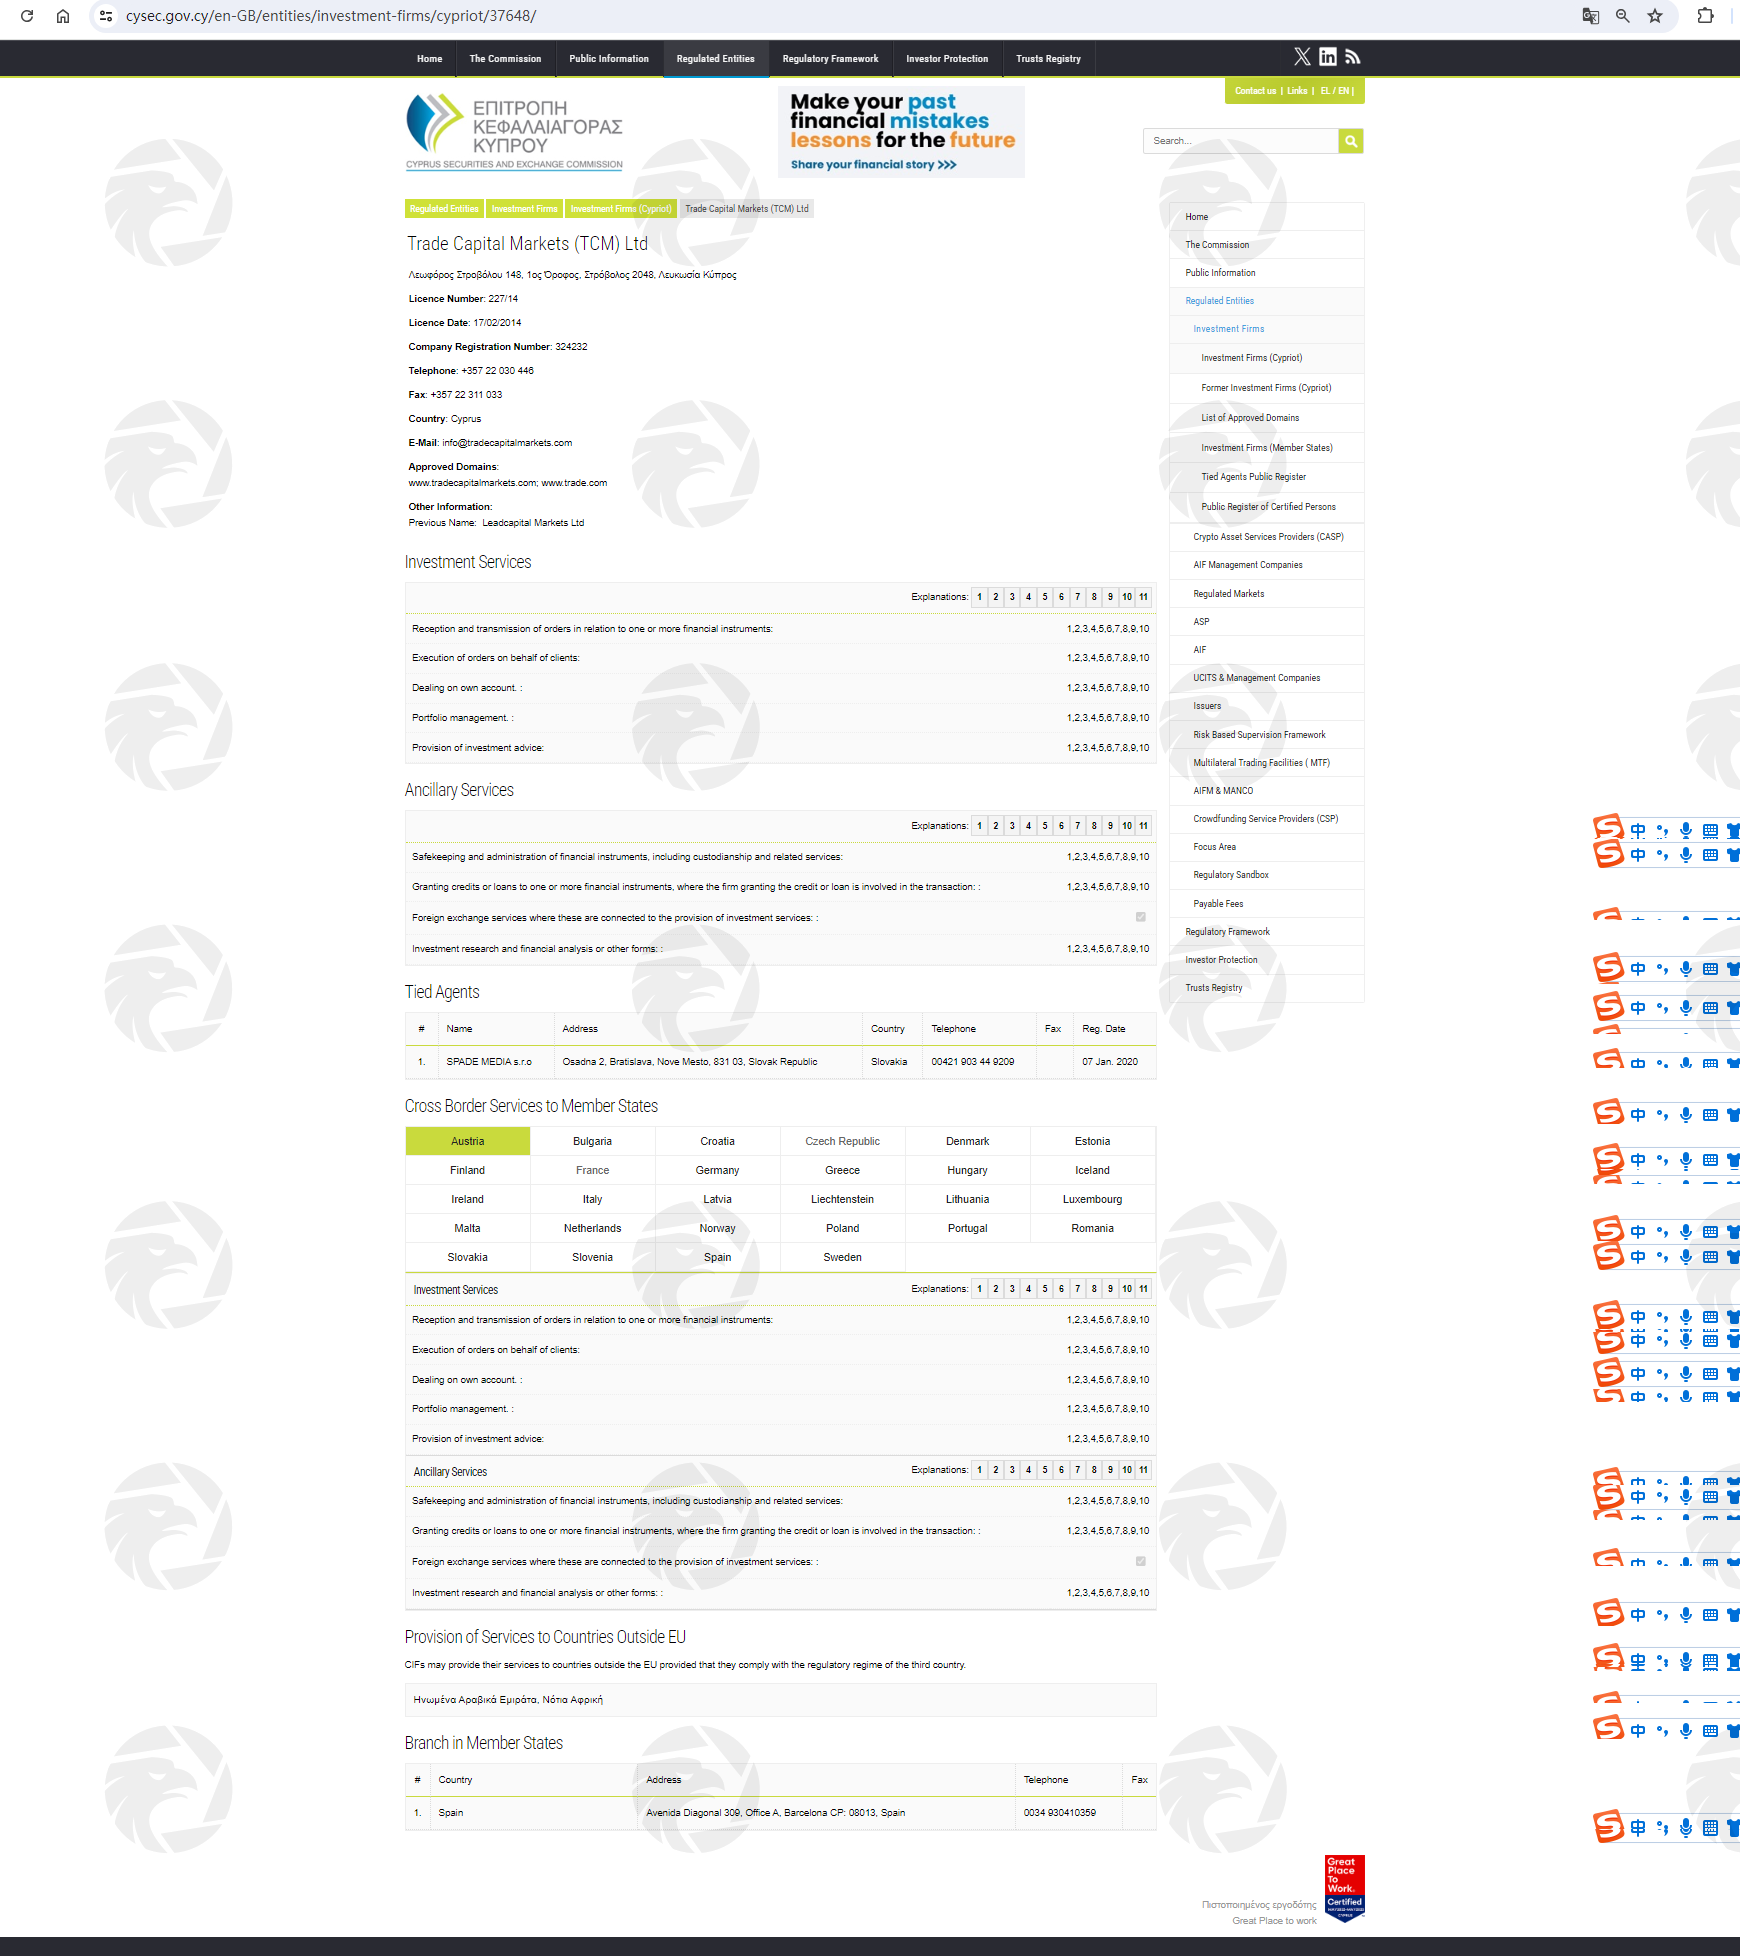
Task: Select Austria in Cross Border Services
Action: coord(467,1141)
